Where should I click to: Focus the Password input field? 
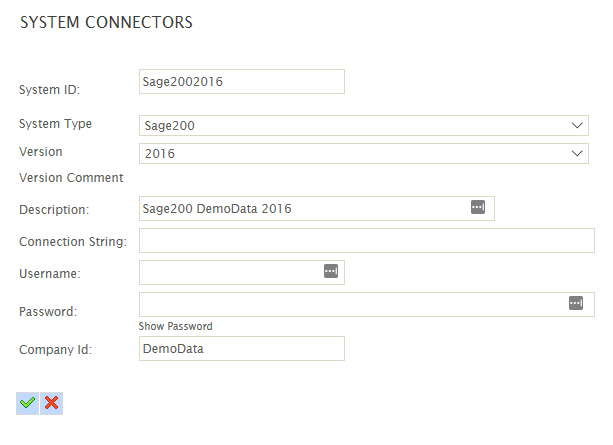(x=352, y=304)
